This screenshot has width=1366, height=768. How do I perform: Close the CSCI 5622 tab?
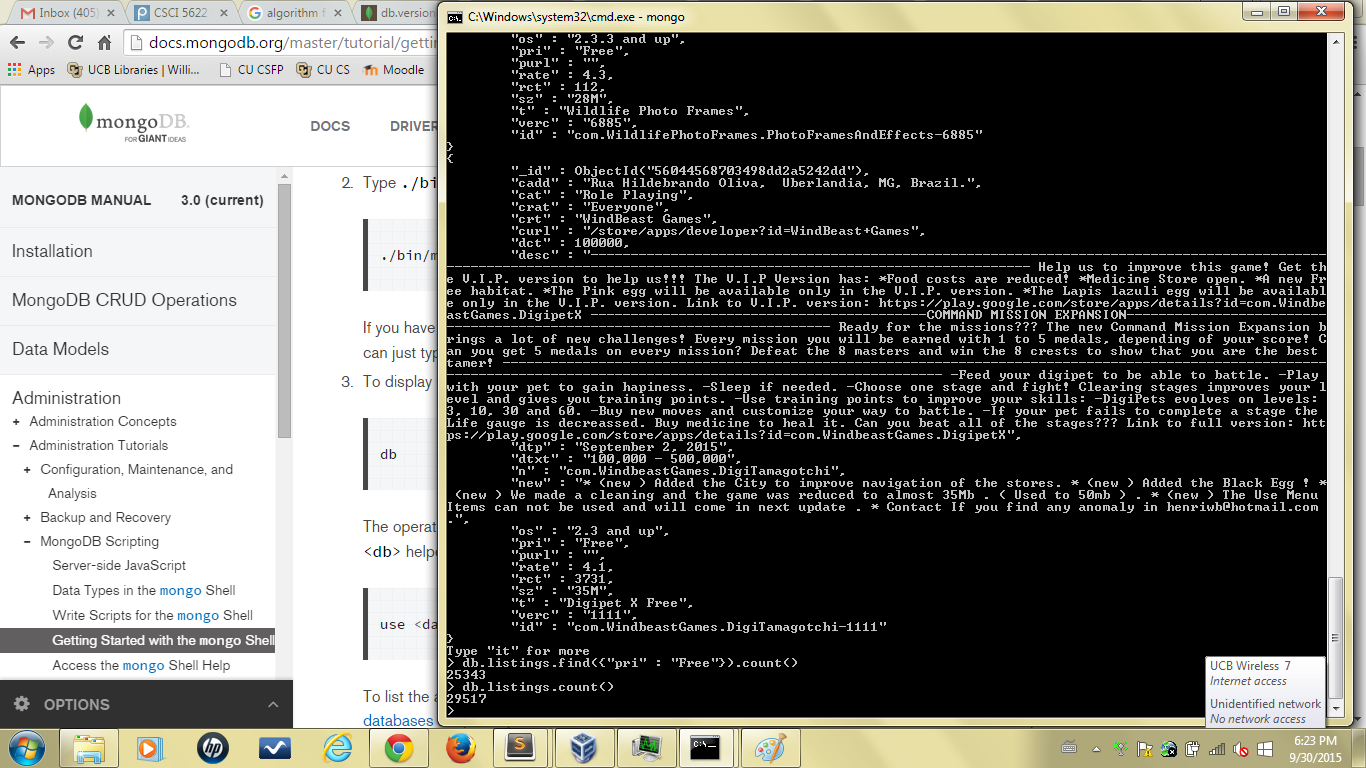(x=224, y=14)
